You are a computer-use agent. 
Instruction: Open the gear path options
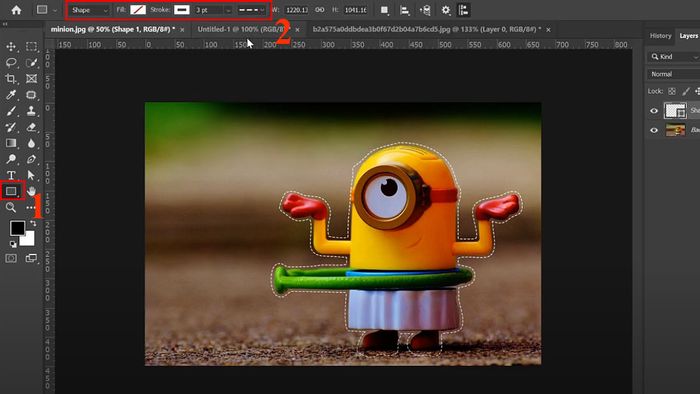pos(446,10)
